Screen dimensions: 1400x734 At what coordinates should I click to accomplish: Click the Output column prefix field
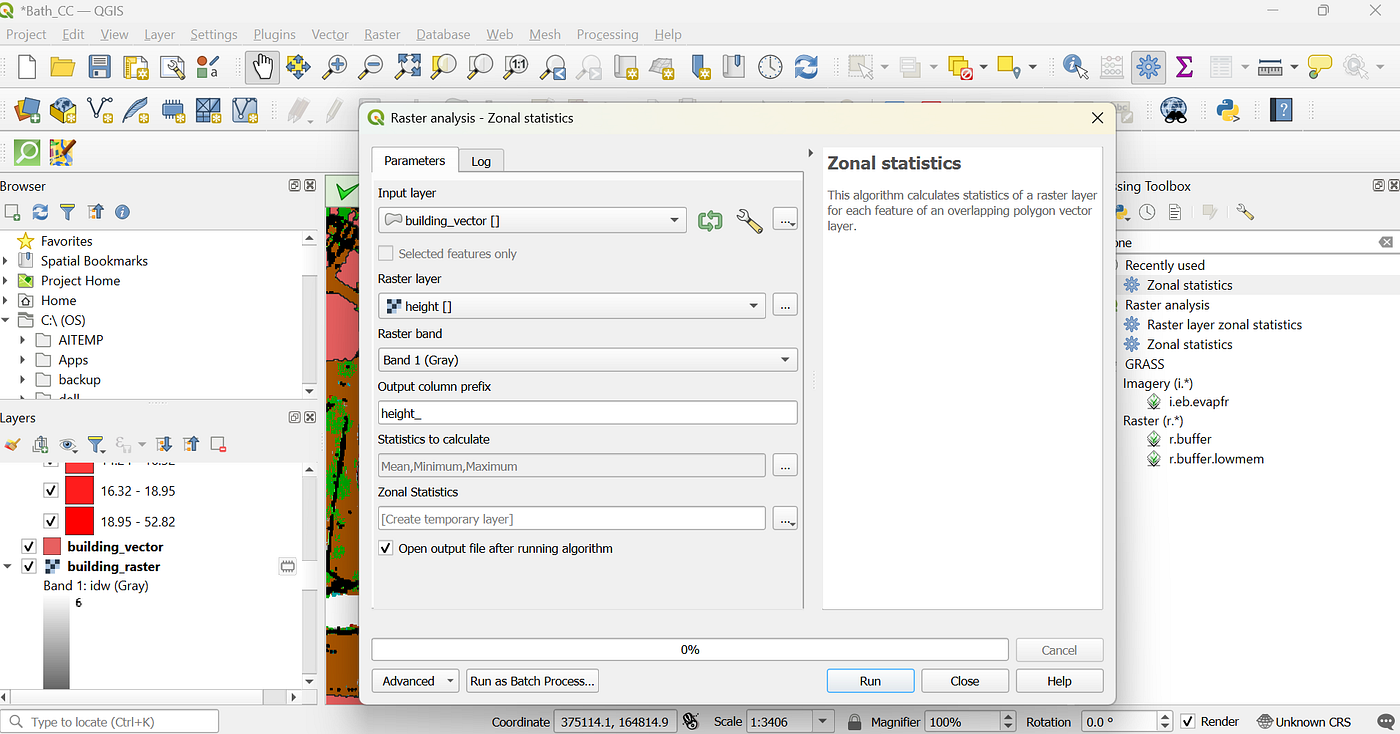tap(588, 413)
